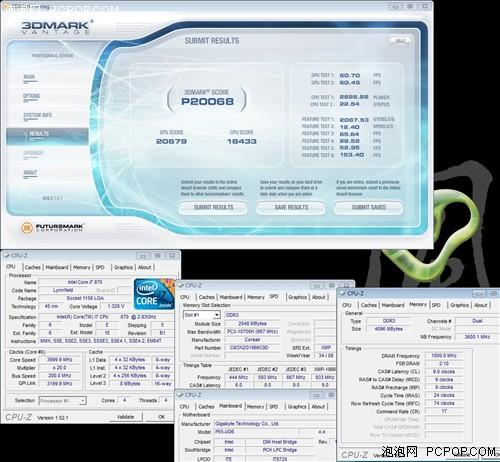
Task: Switch to Caches tab in CPU-Z Mainboard window
Action: 206,407
